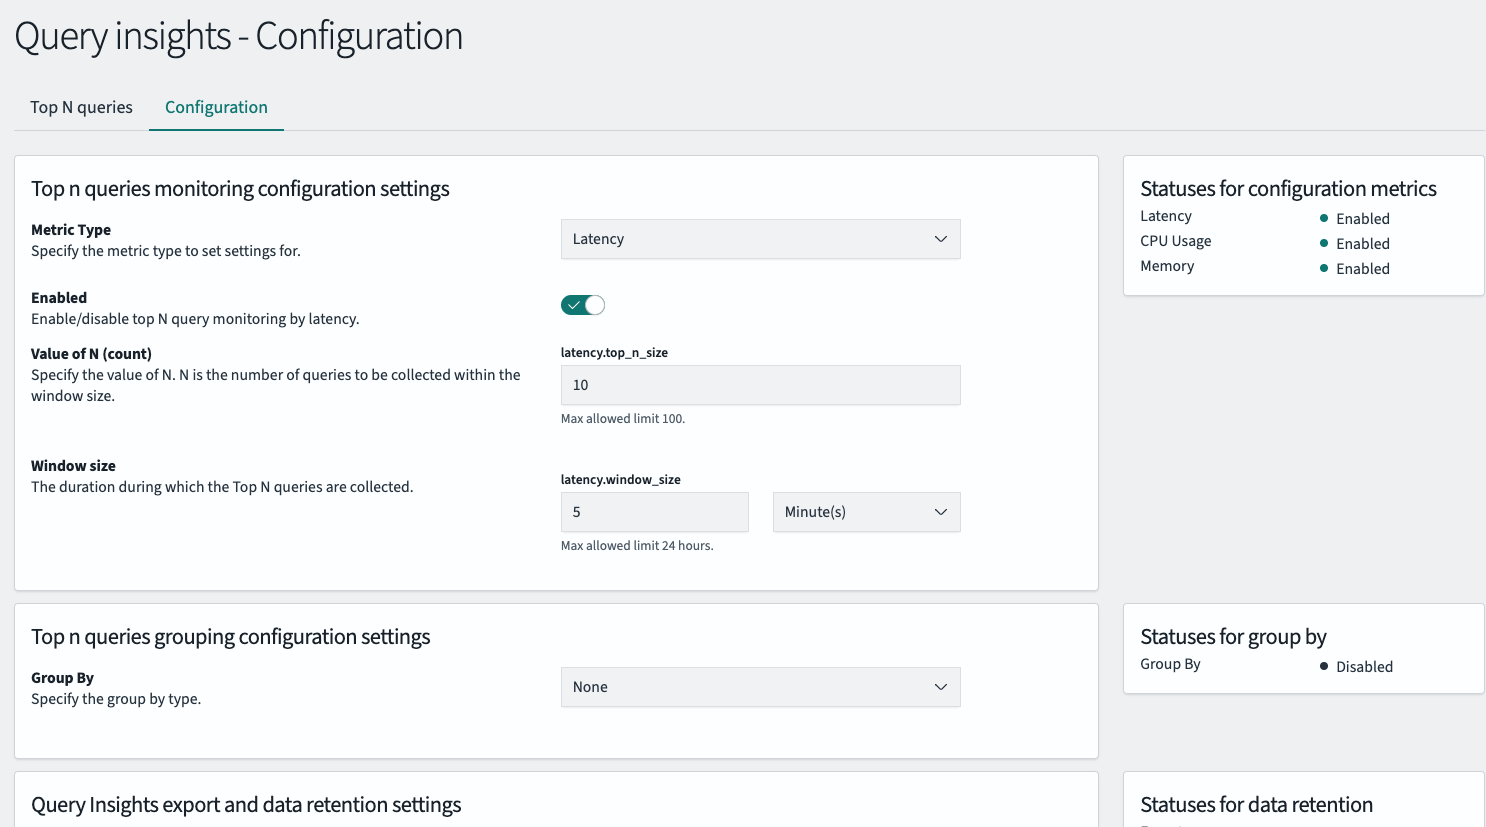Click the CPU Usage enabled status dot
The image size is (1486, 827).
pyautogui.click(x=1324, y=243)
